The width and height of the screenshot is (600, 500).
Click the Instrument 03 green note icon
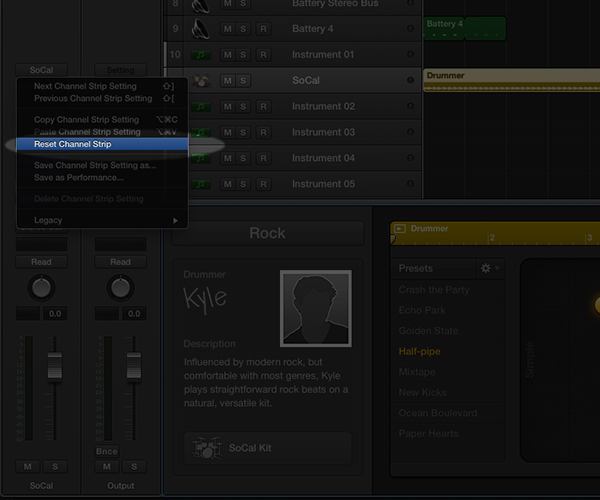(x=201, y=133)
